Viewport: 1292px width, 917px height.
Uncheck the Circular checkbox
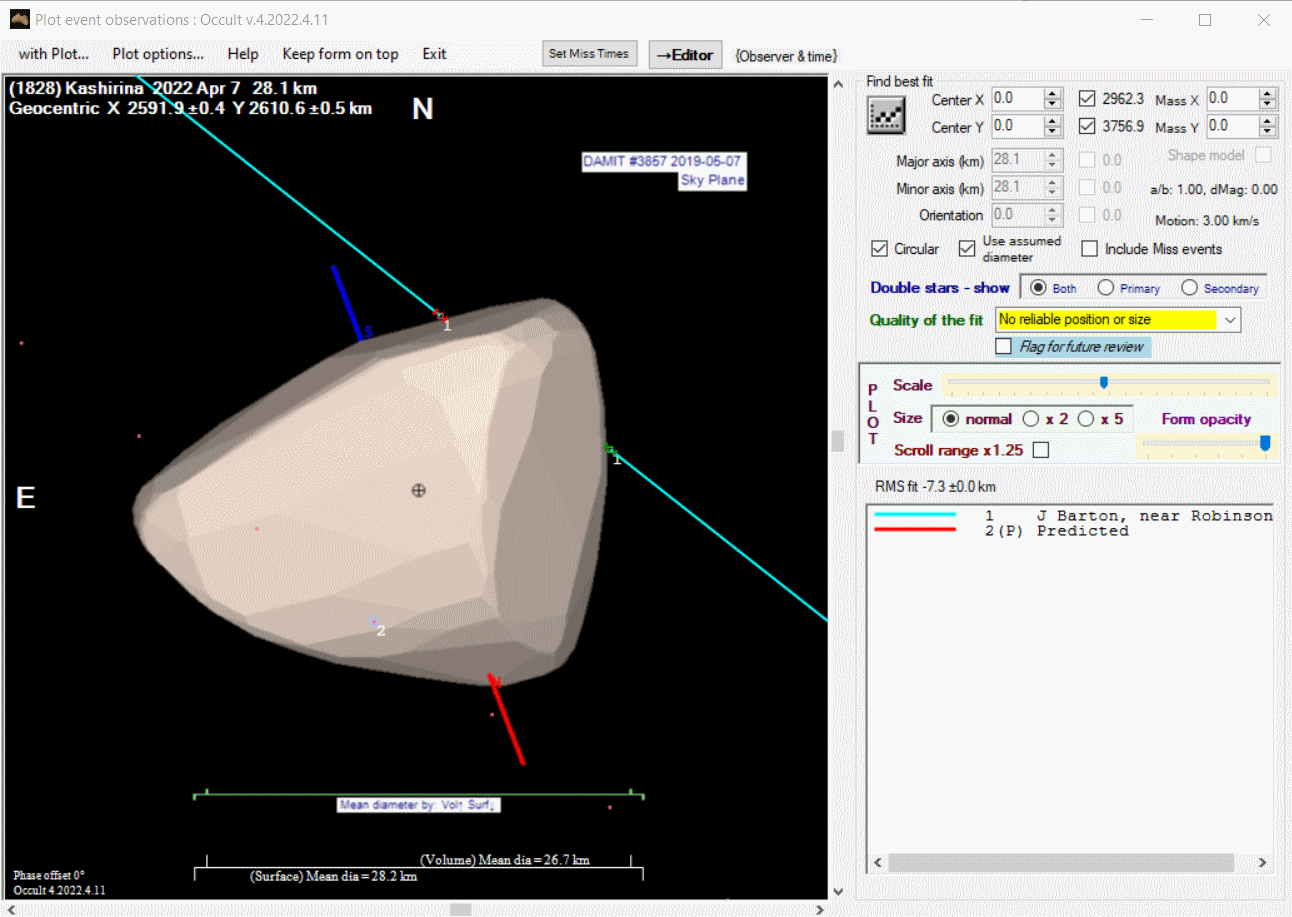(x=880, y=249)
